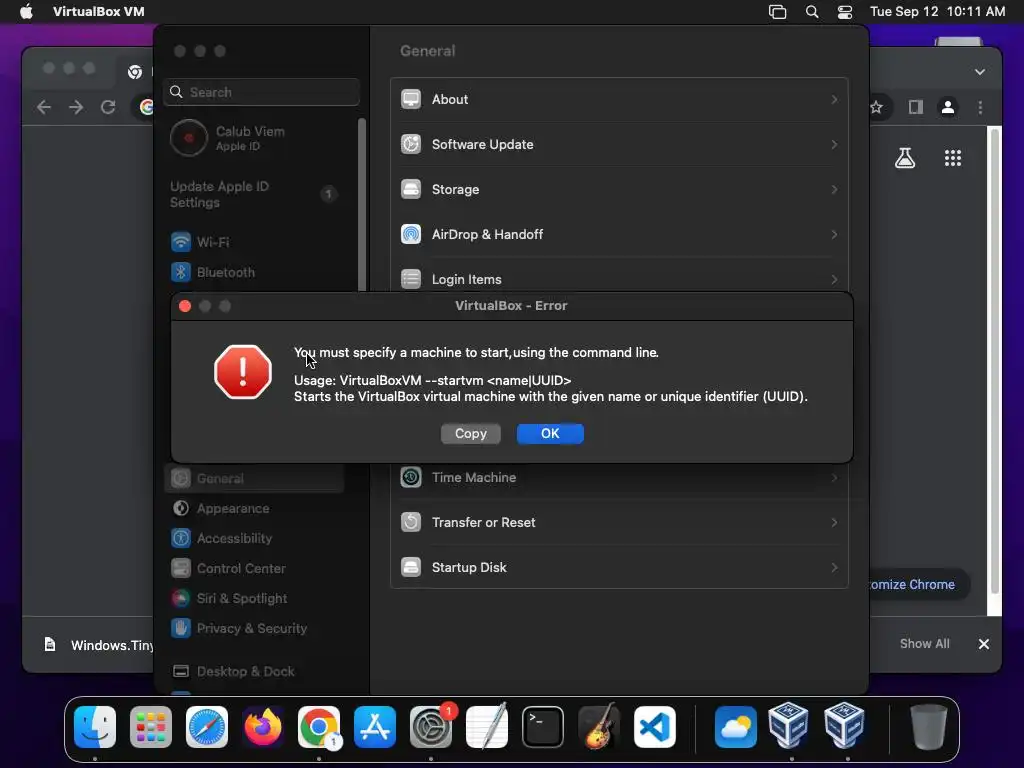Expand the Login Items chevron

(x=834, y=279)
